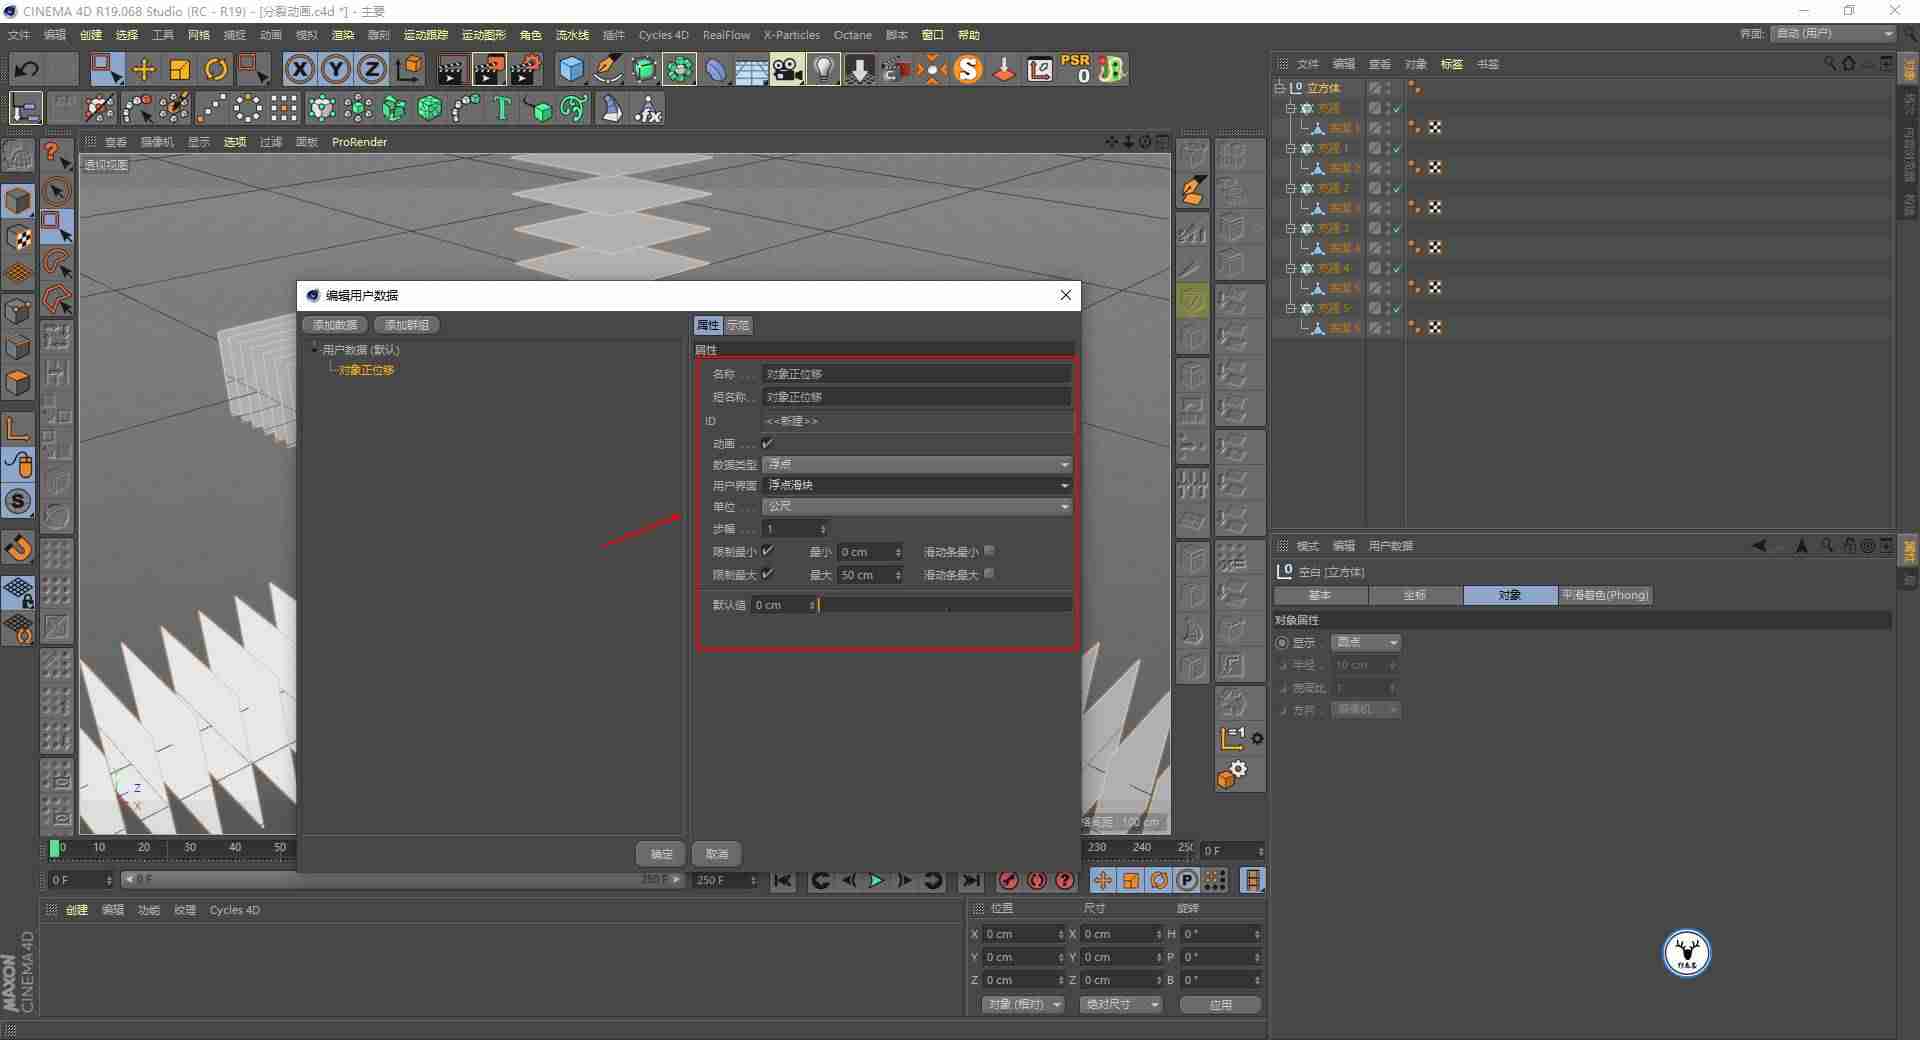Click the record keyframe red icon

[1008, 880]
